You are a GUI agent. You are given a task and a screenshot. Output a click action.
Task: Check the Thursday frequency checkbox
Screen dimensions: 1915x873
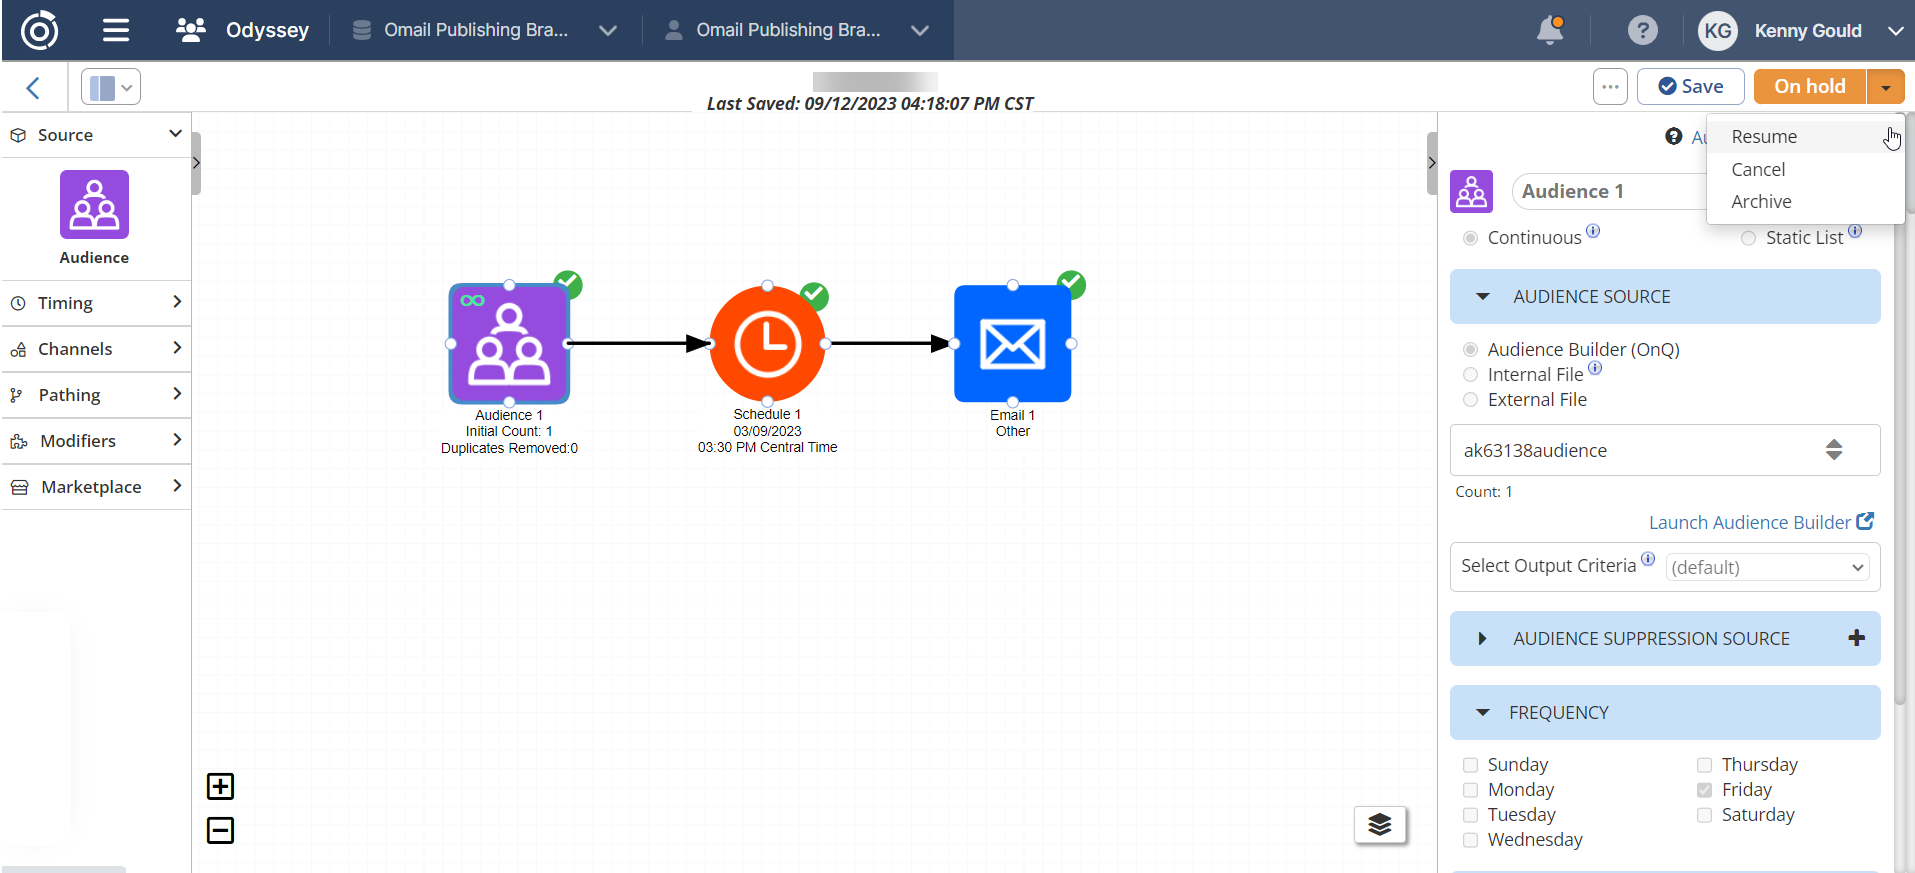[x=1704, y=765]
